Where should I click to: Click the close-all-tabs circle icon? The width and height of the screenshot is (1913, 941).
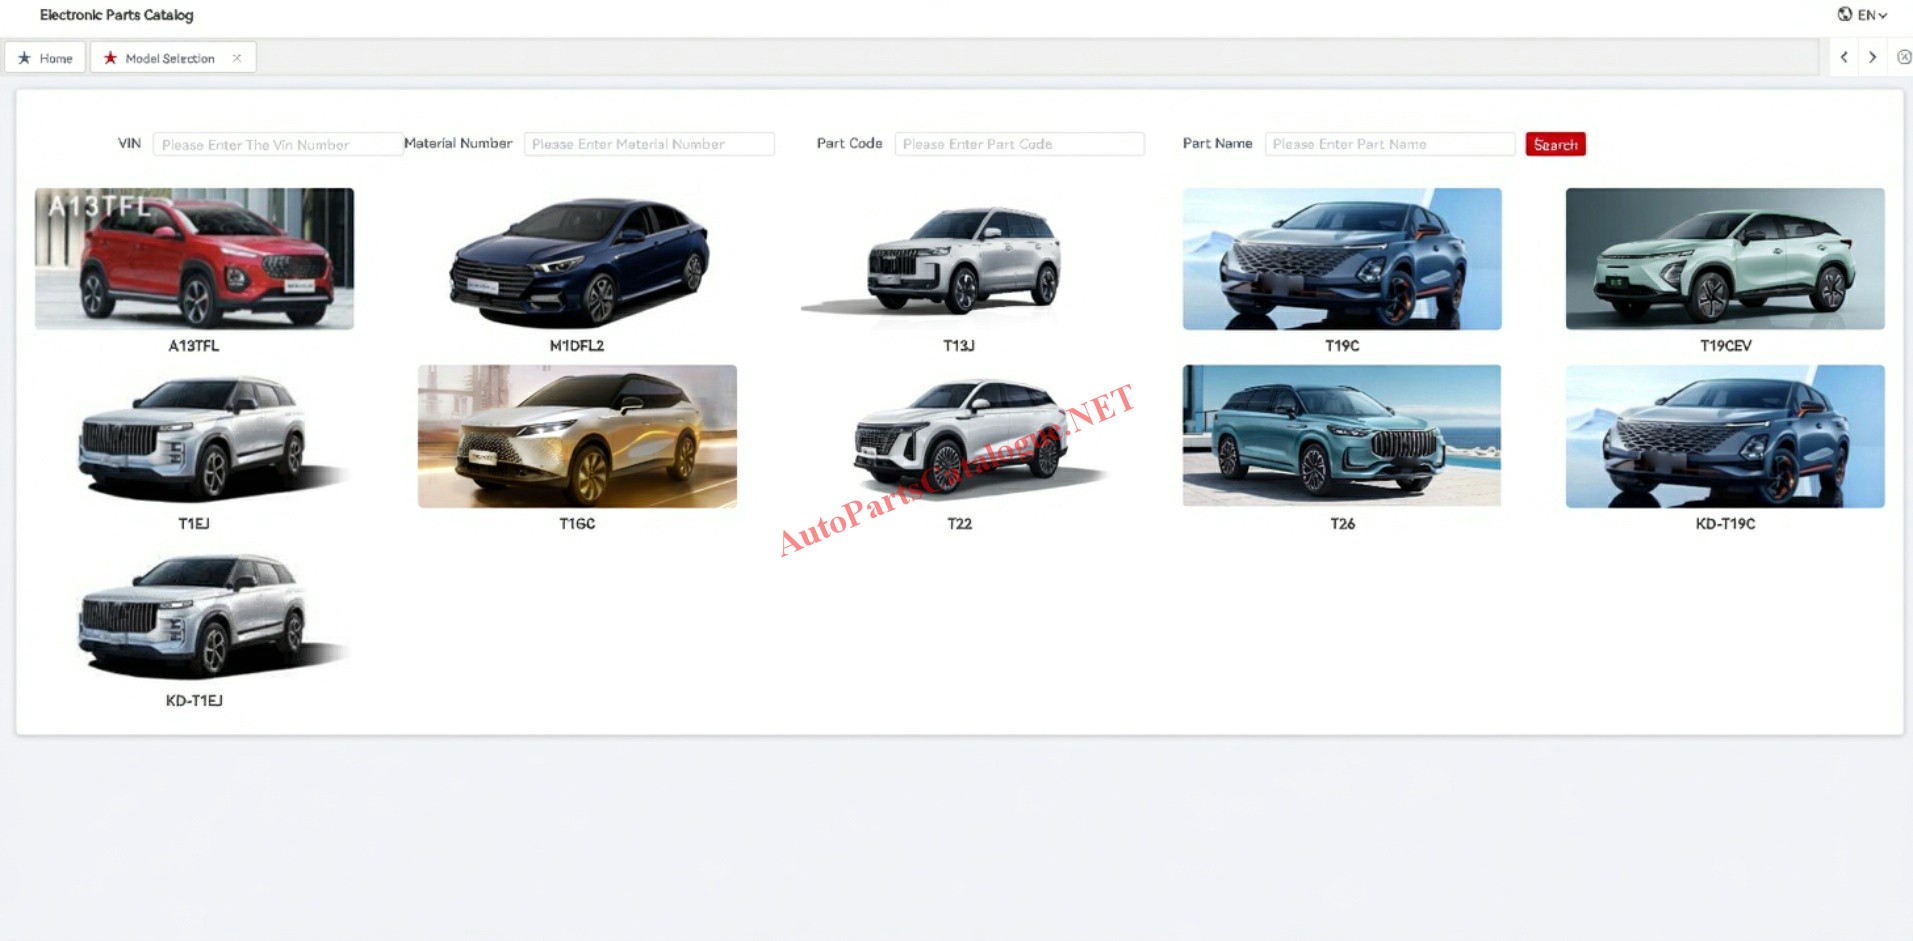1903,57
